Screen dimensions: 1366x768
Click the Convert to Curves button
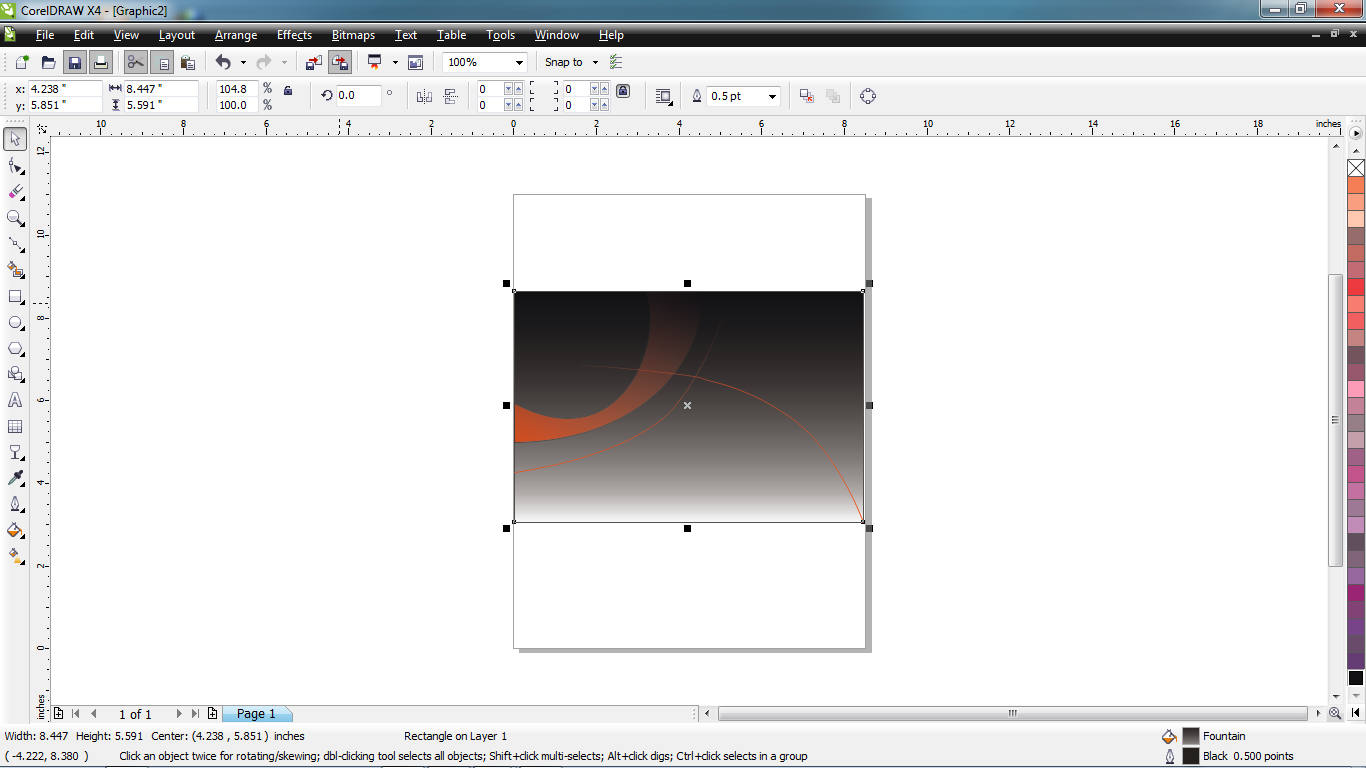[868, 96]
